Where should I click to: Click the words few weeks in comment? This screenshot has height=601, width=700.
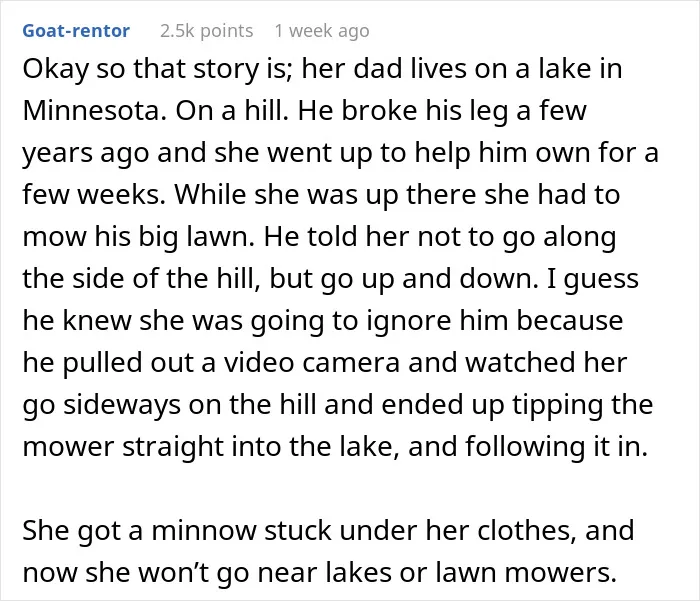[x=93, y=194]
